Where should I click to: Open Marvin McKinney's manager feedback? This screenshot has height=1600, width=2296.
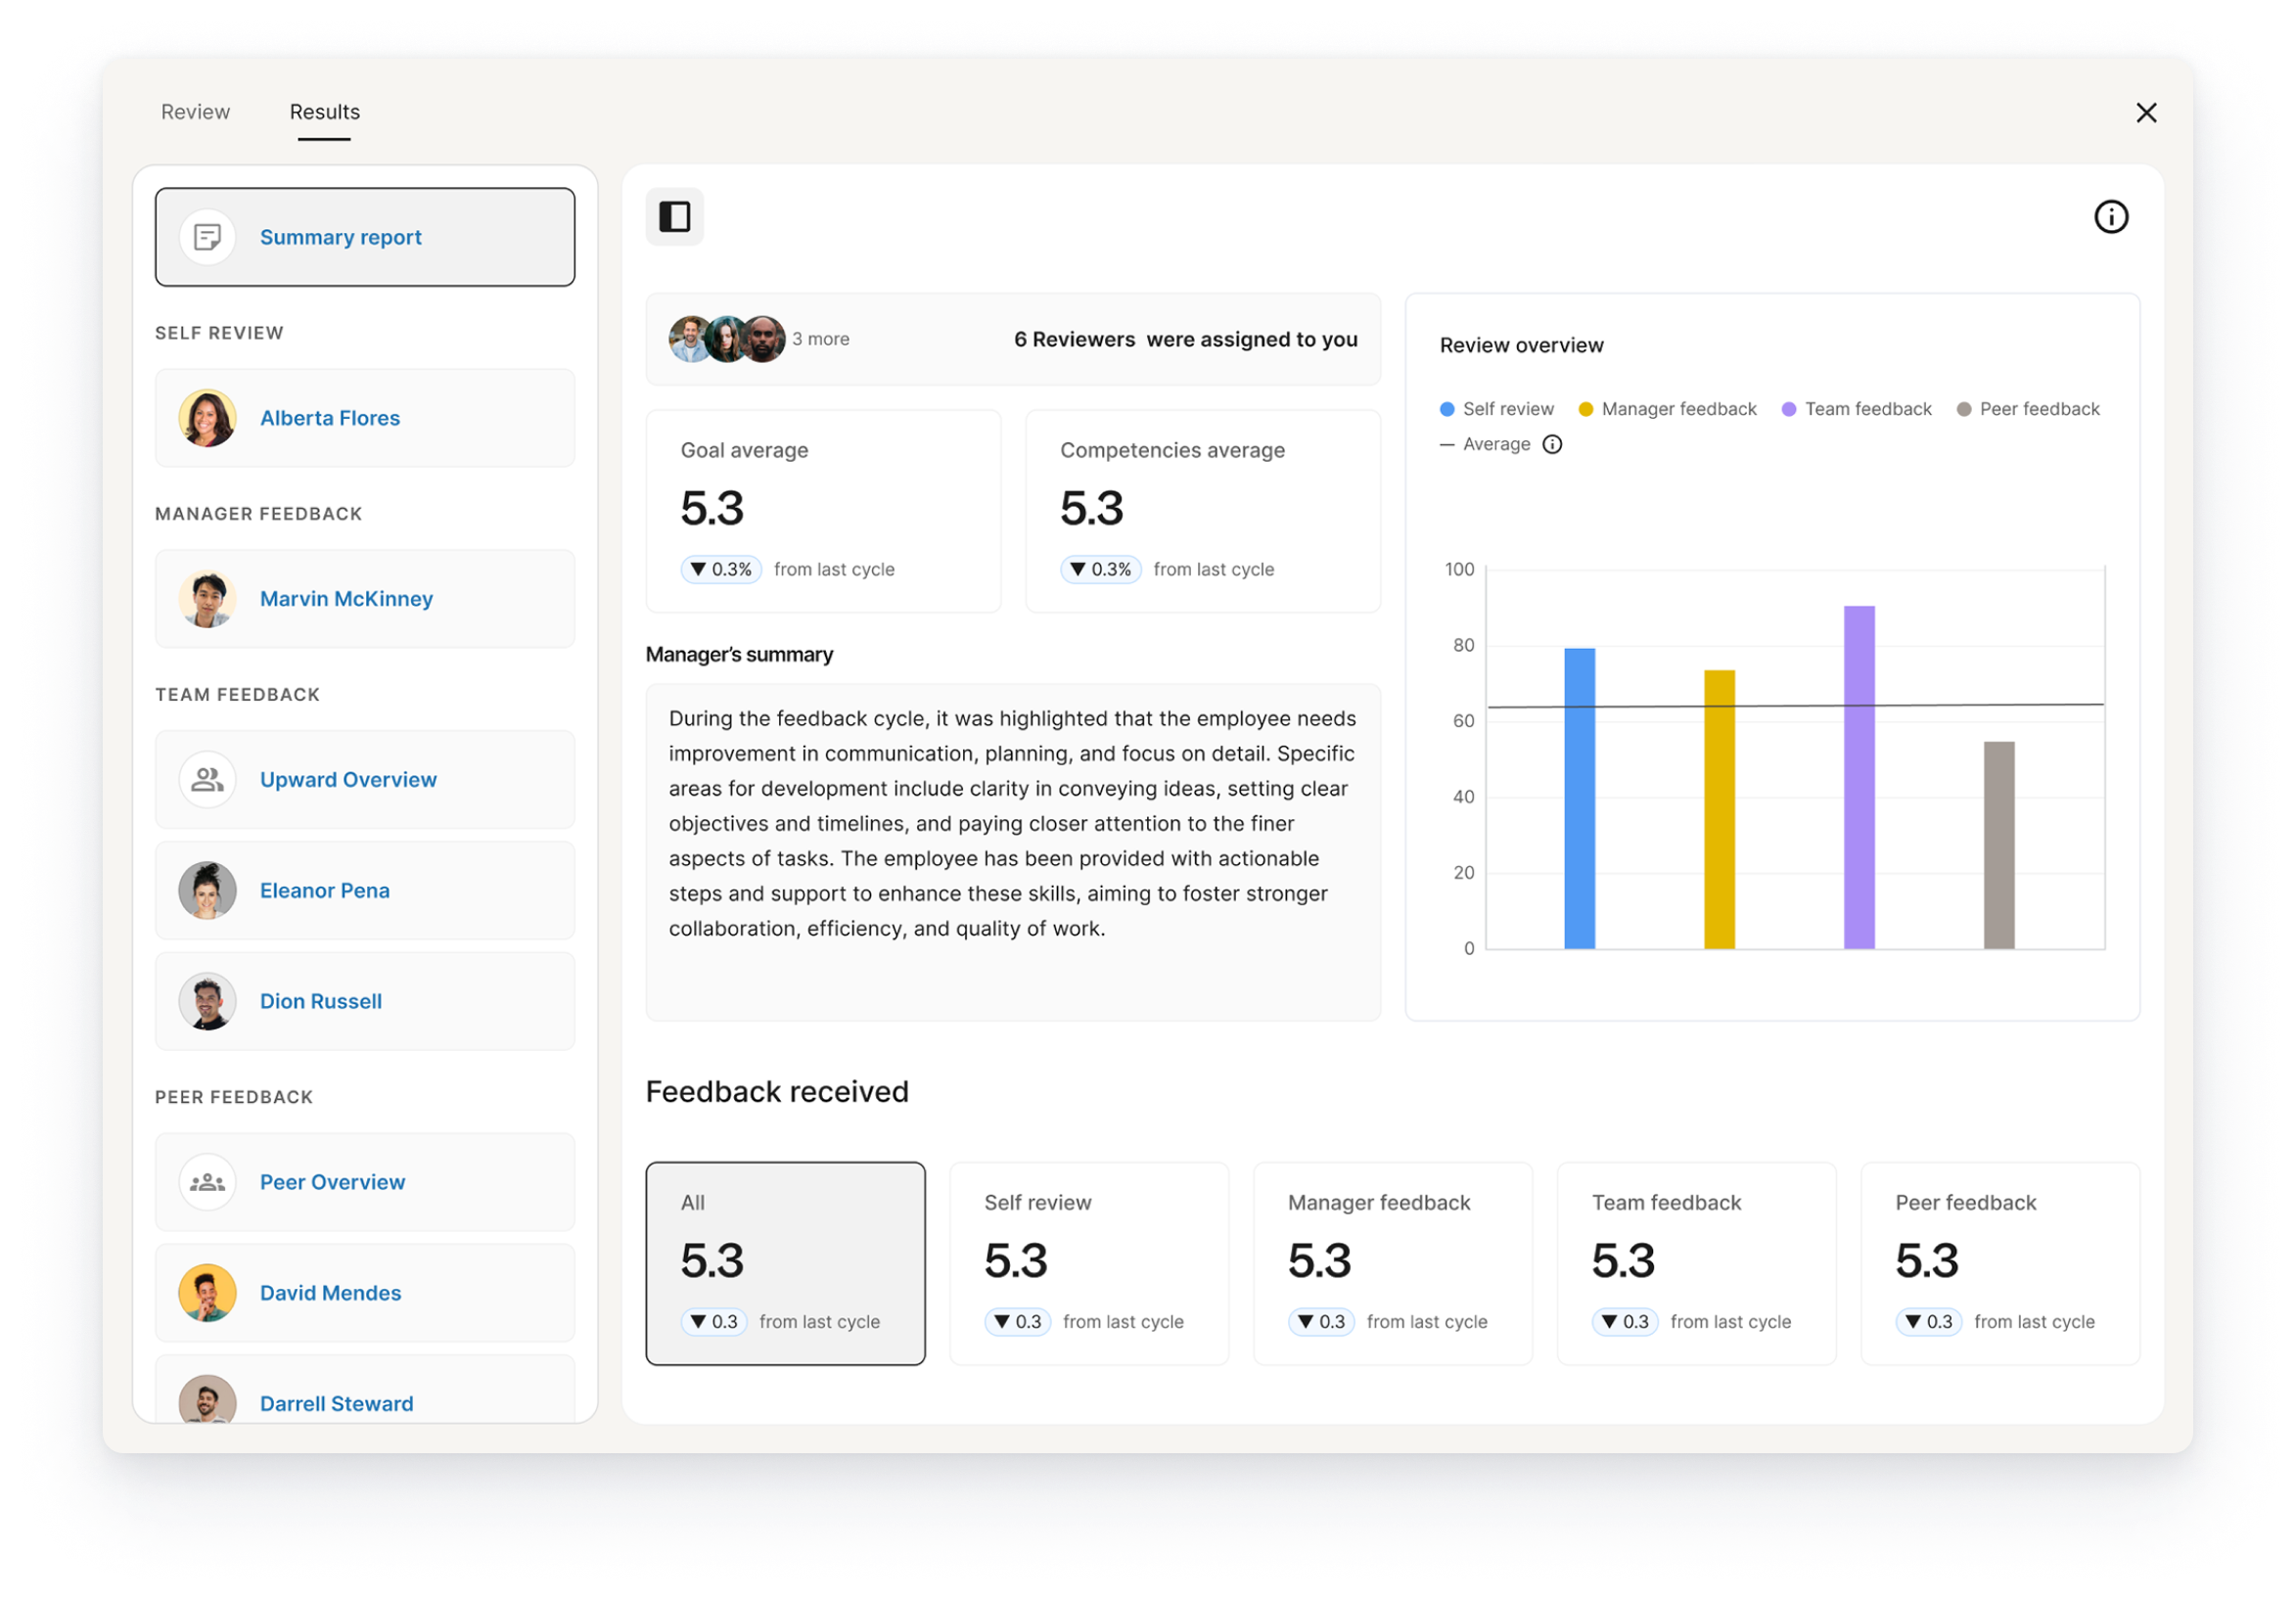346,598
